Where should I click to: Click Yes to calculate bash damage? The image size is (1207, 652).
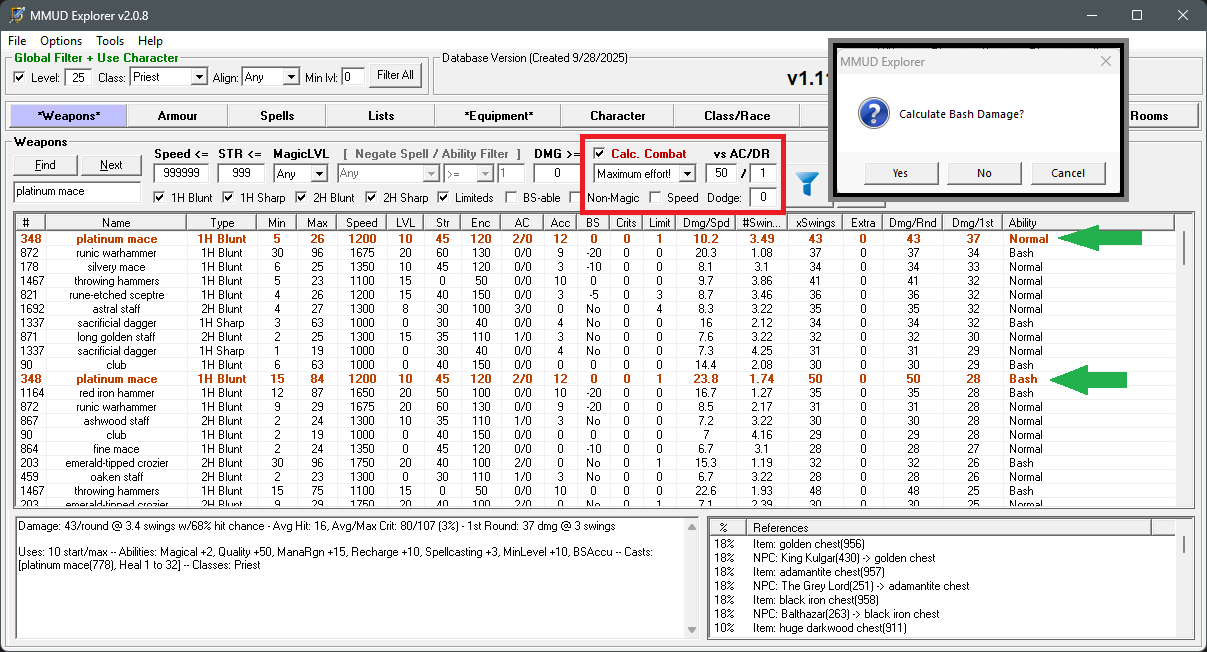900,173
